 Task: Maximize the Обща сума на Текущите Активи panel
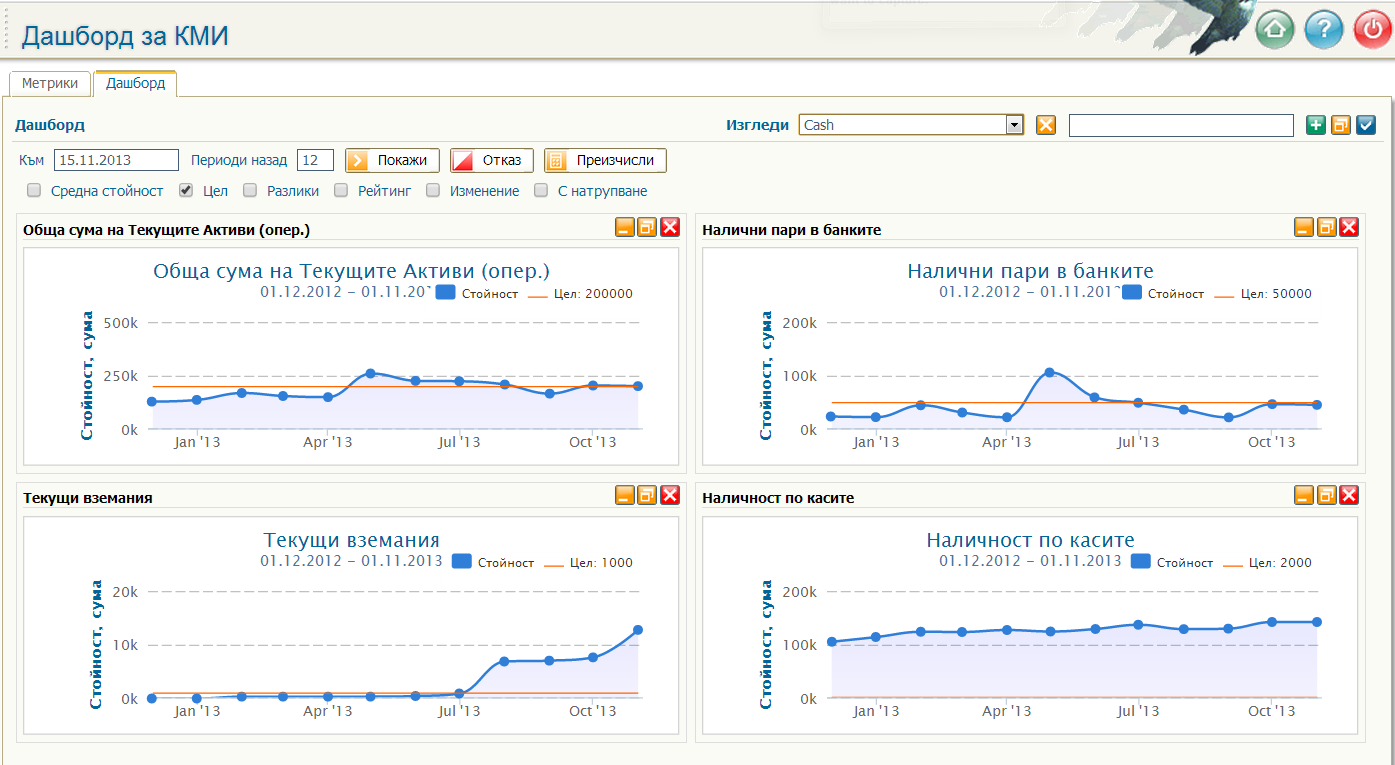click(x=647, y=227)
